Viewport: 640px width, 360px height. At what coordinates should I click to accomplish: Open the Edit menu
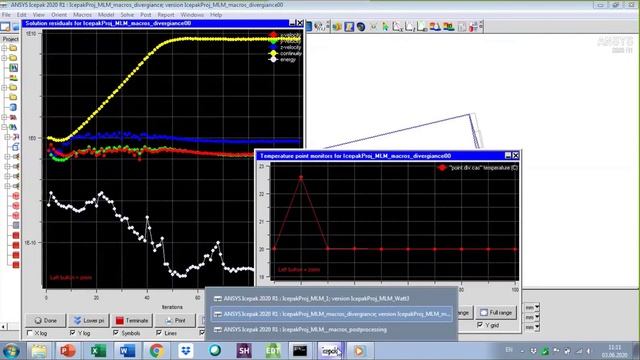tap(22, 15)
